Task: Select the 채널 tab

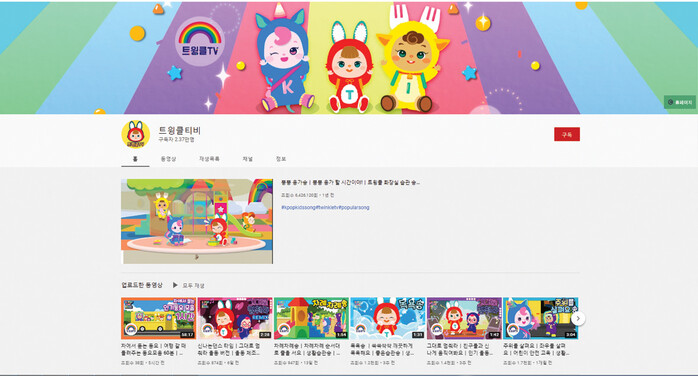Action: 248,159
